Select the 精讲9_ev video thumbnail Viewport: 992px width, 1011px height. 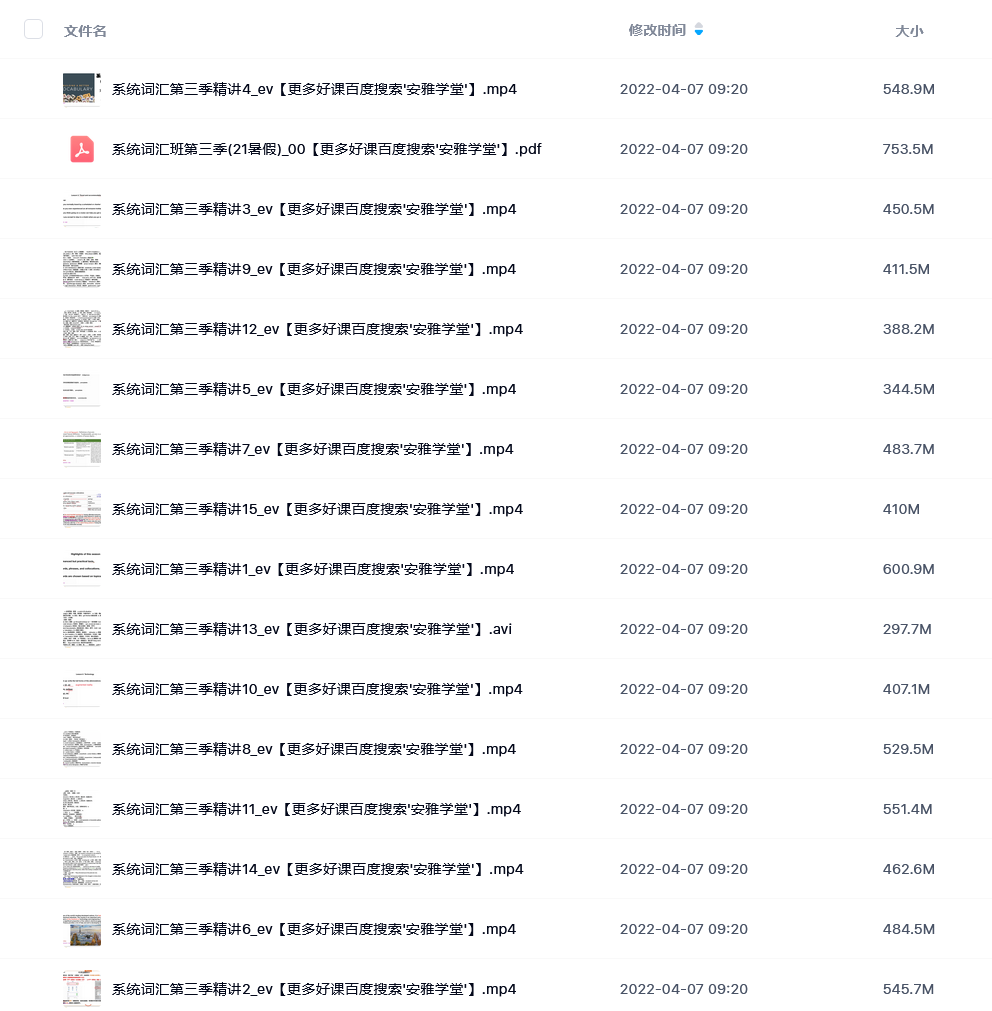(x=82, y=269)
